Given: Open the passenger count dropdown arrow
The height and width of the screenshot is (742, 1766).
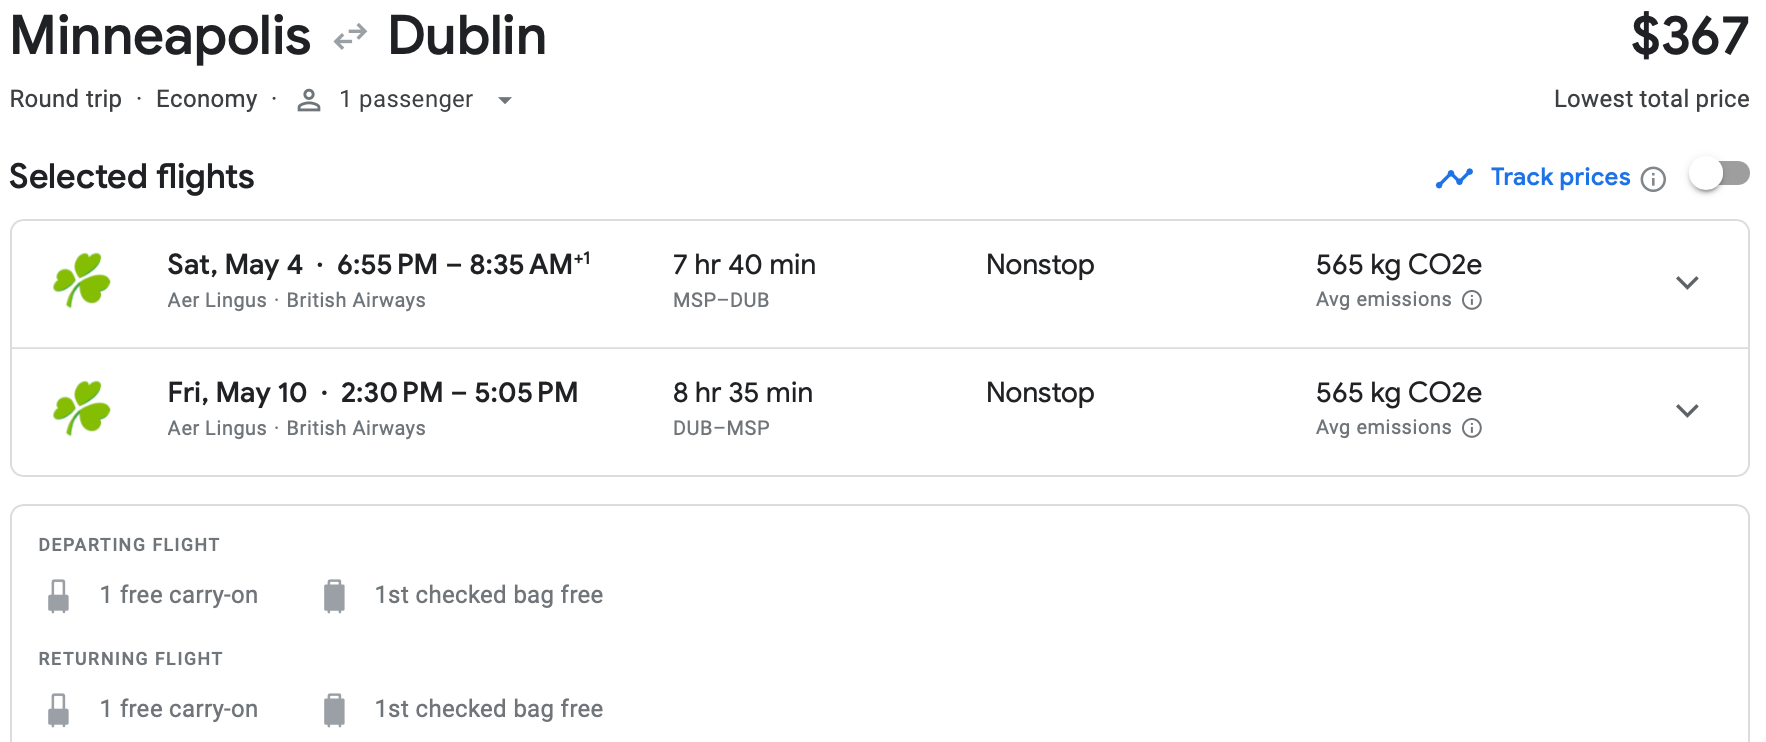Looking at the screenshot, I should click(505, 100).
